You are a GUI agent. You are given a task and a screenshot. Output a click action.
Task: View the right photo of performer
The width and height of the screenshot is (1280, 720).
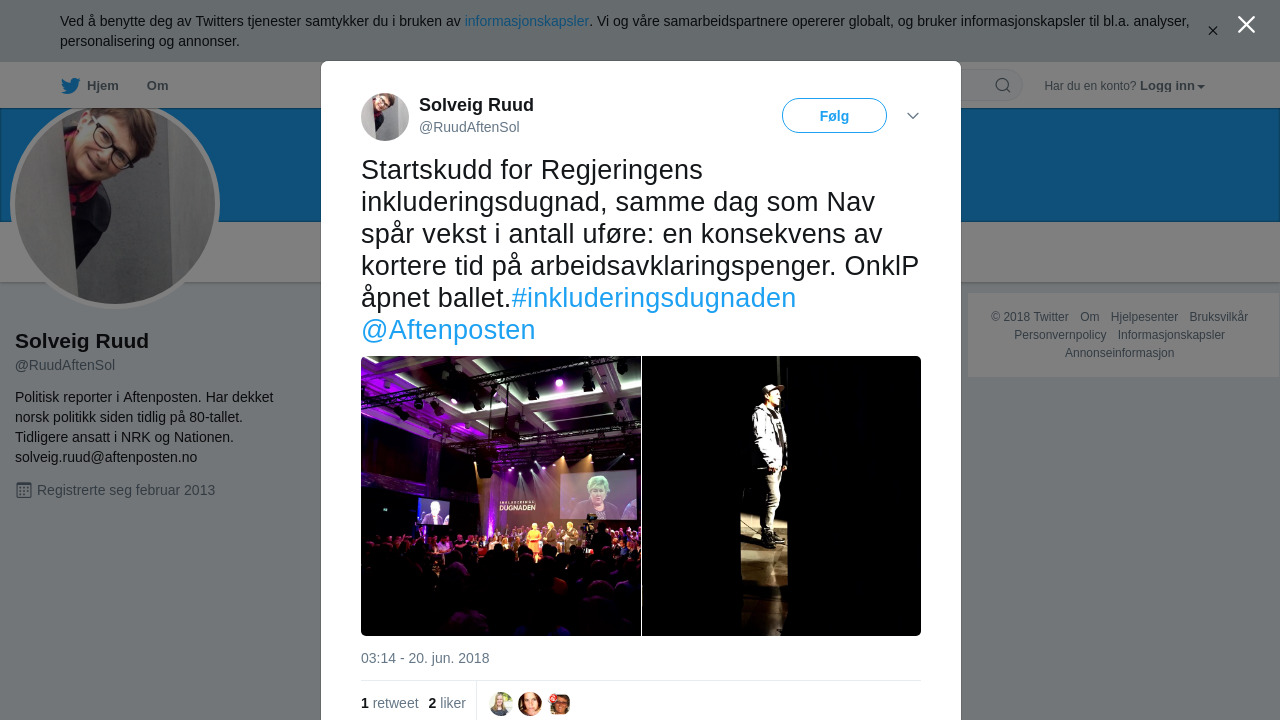[781, 496]
